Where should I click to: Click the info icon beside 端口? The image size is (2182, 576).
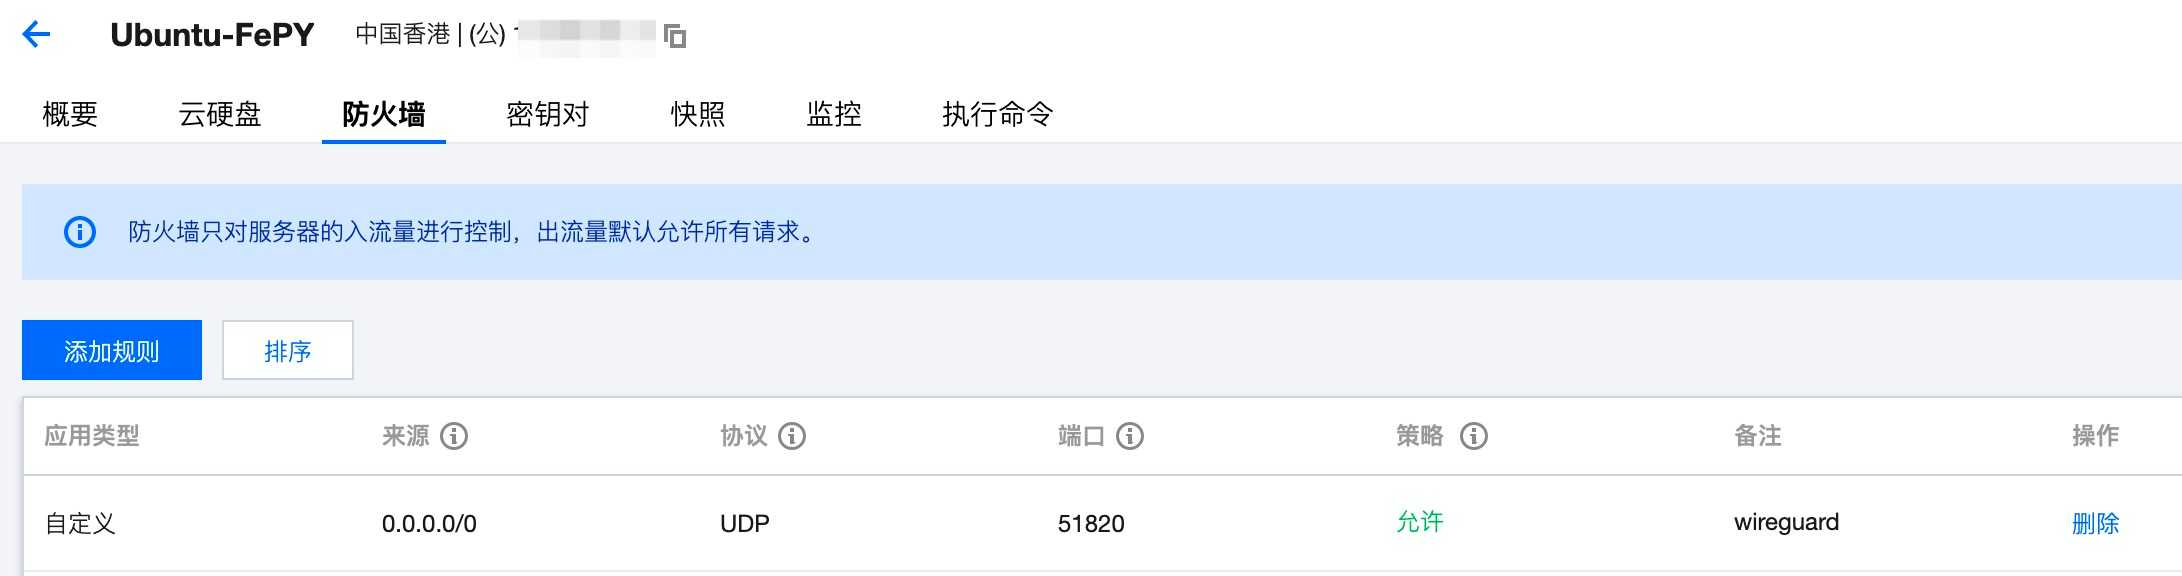click(1130, 436)
